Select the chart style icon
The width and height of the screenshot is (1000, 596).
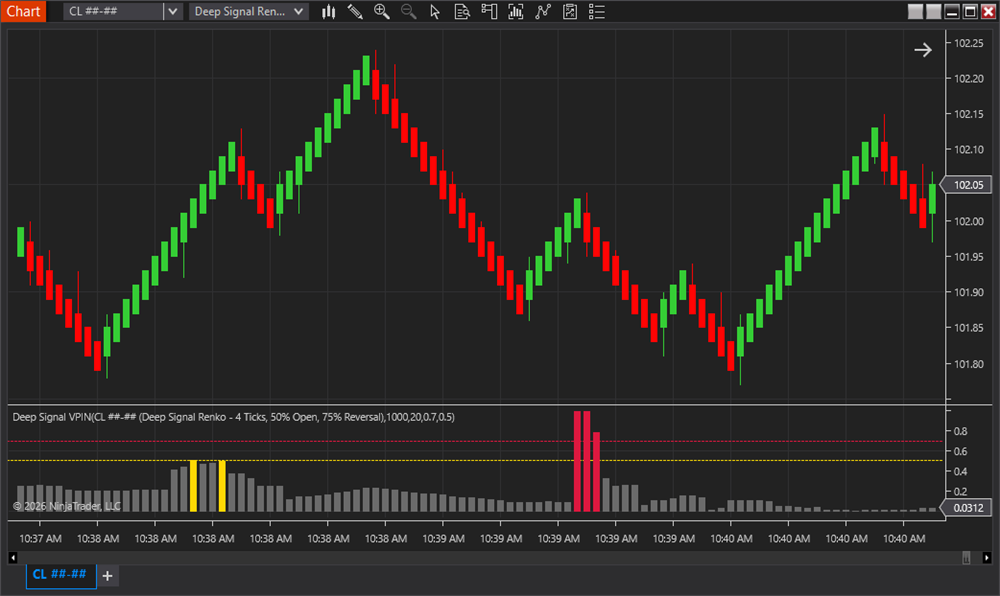click(328, 11)
